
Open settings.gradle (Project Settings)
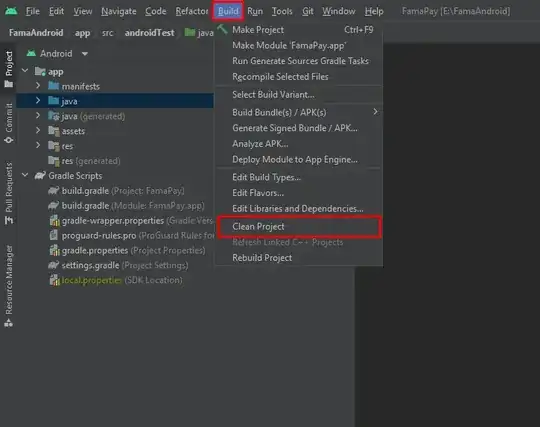(x=118, y=265)
